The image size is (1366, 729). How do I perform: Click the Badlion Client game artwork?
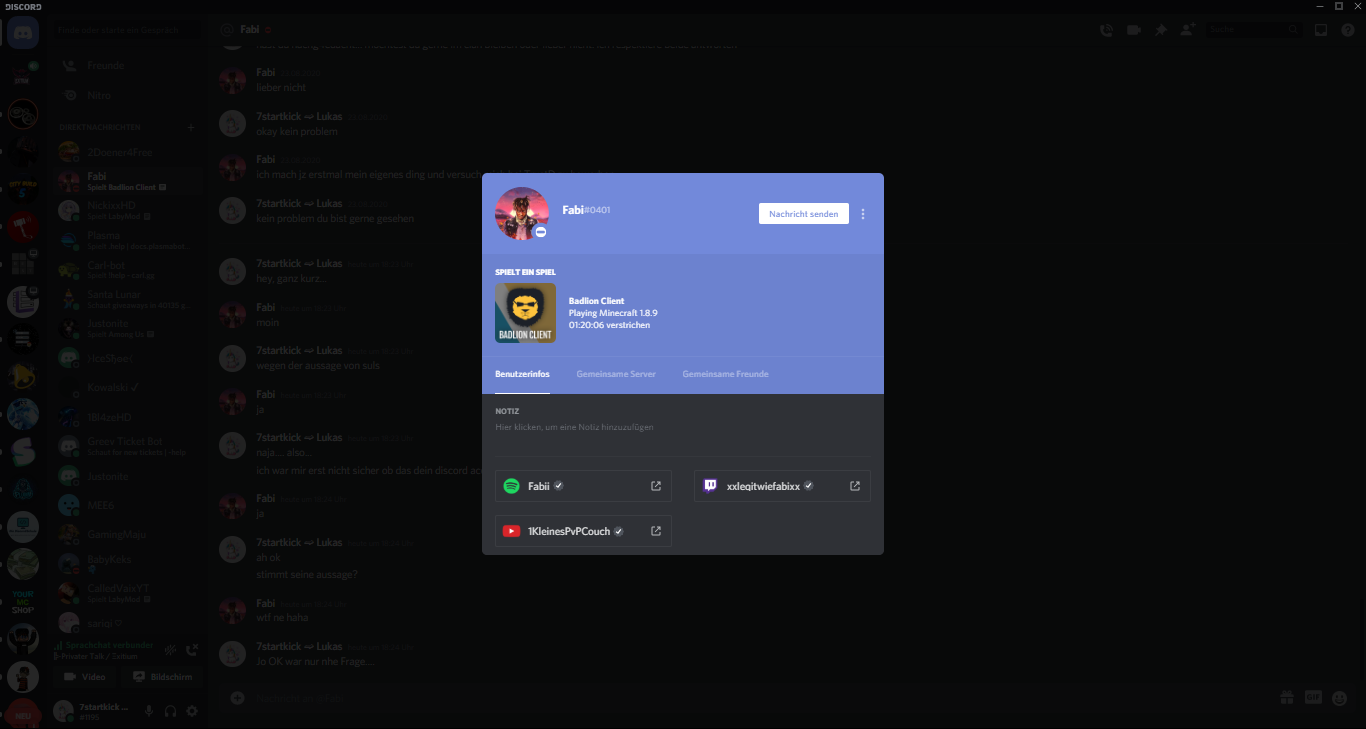[525, 313]
